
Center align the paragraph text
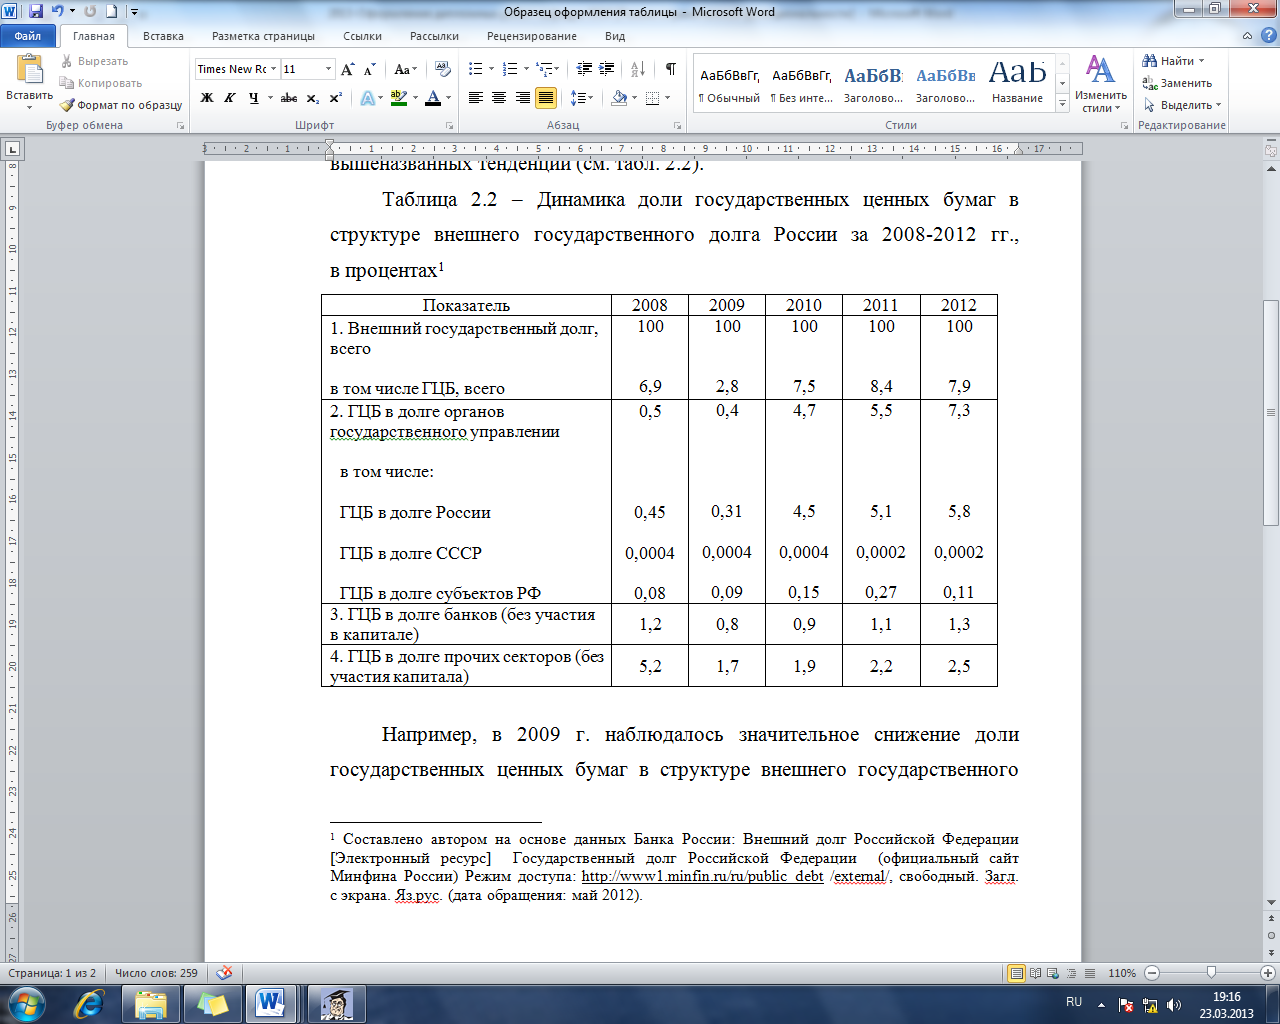[500, 98]
